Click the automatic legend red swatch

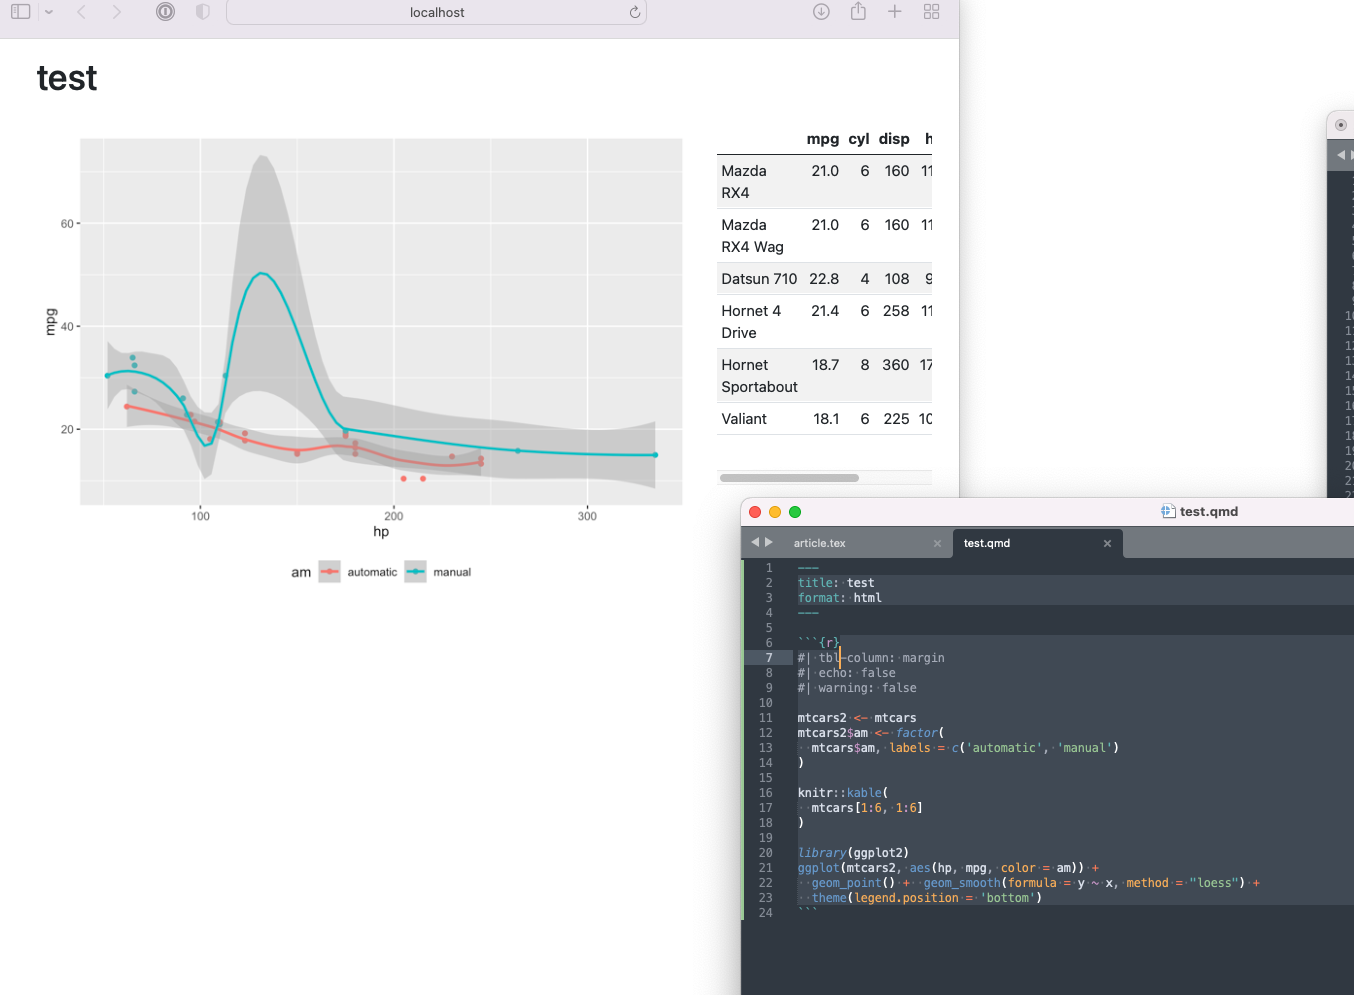coord(330,572)
